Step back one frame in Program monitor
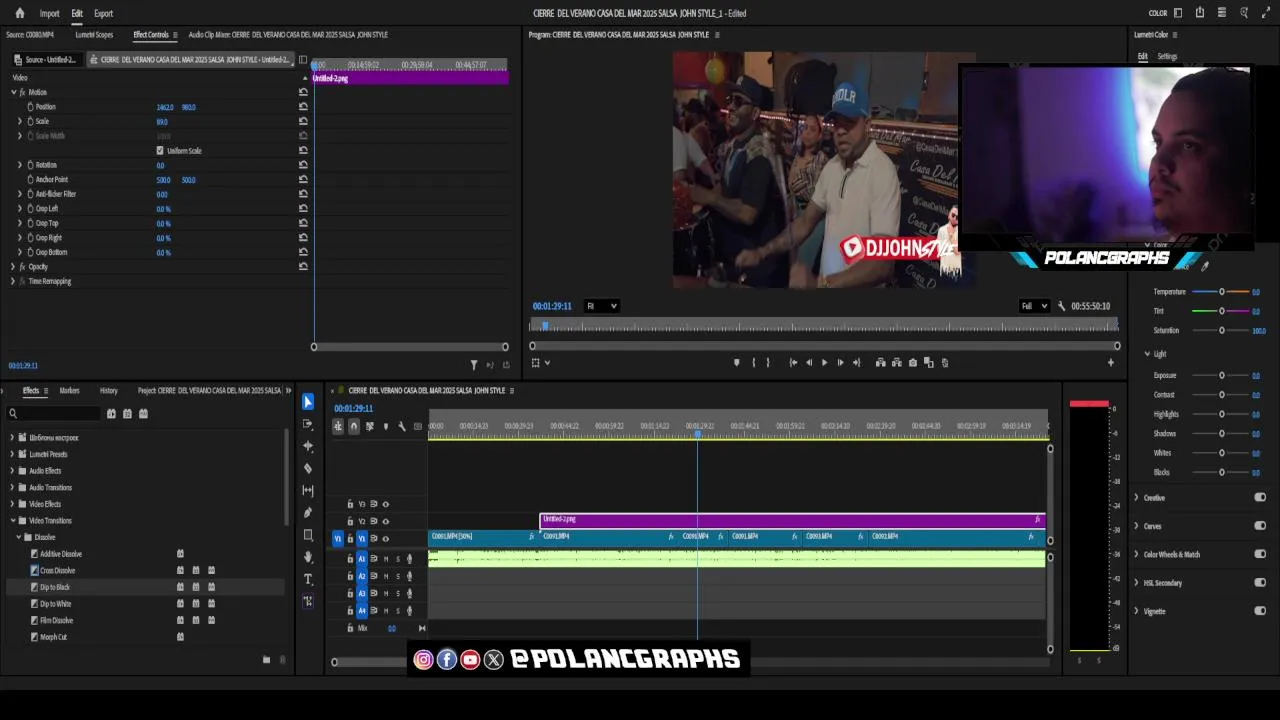 (809, 363)
